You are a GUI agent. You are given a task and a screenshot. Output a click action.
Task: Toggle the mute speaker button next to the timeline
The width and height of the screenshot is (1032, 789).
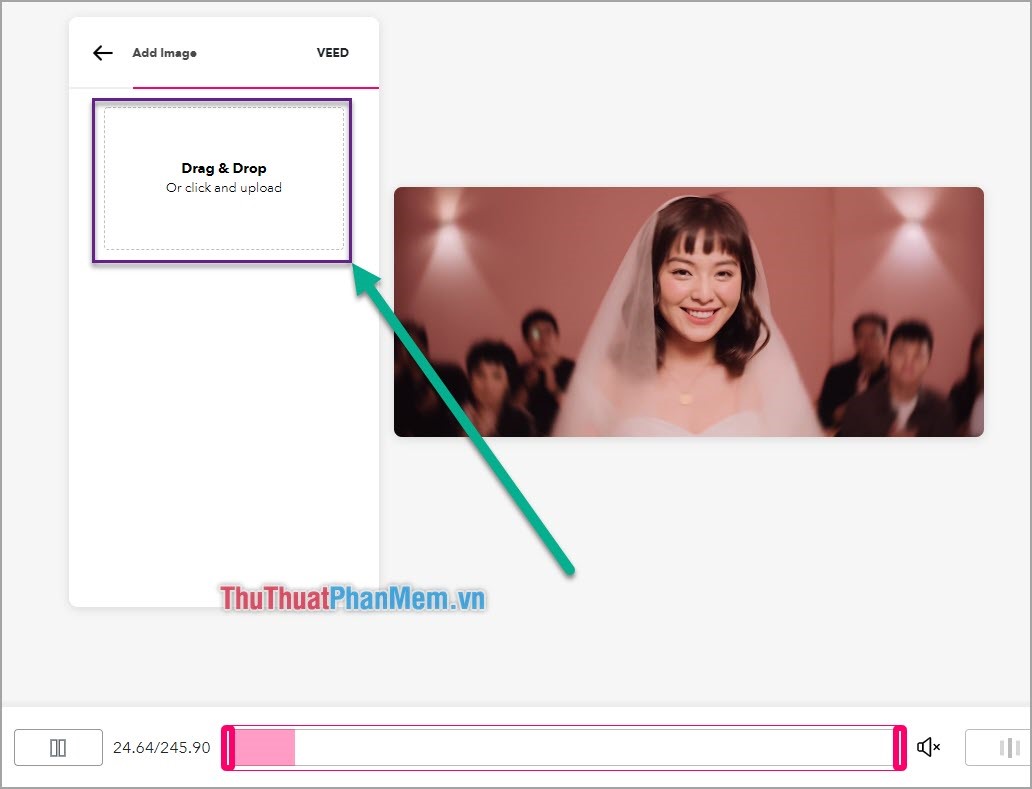click(x=928, y=747)
